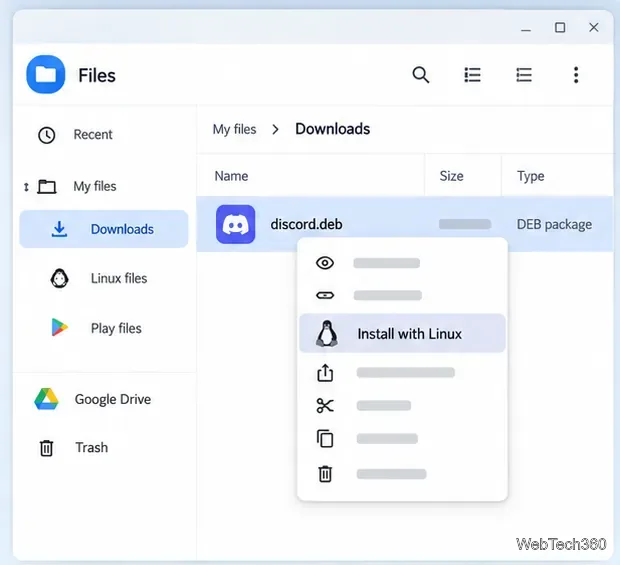Click the clock icon beside Recent

tap(47, 135)
